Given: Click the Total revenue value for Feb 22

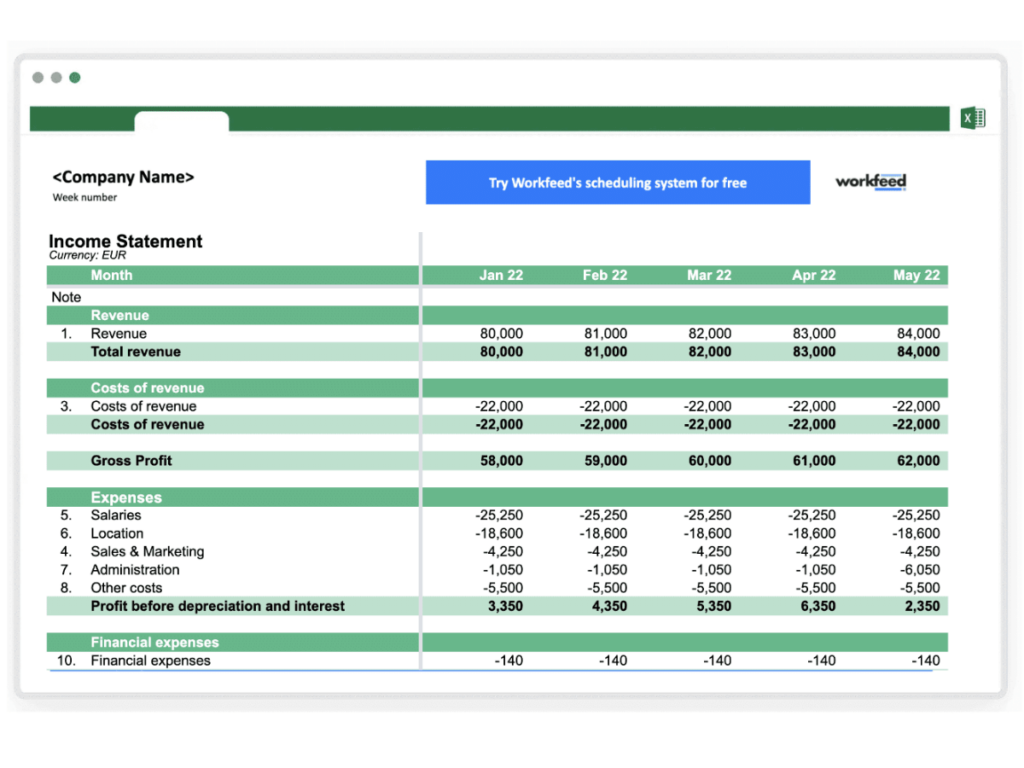Looking at the screenshot, I should pos(604,352).
